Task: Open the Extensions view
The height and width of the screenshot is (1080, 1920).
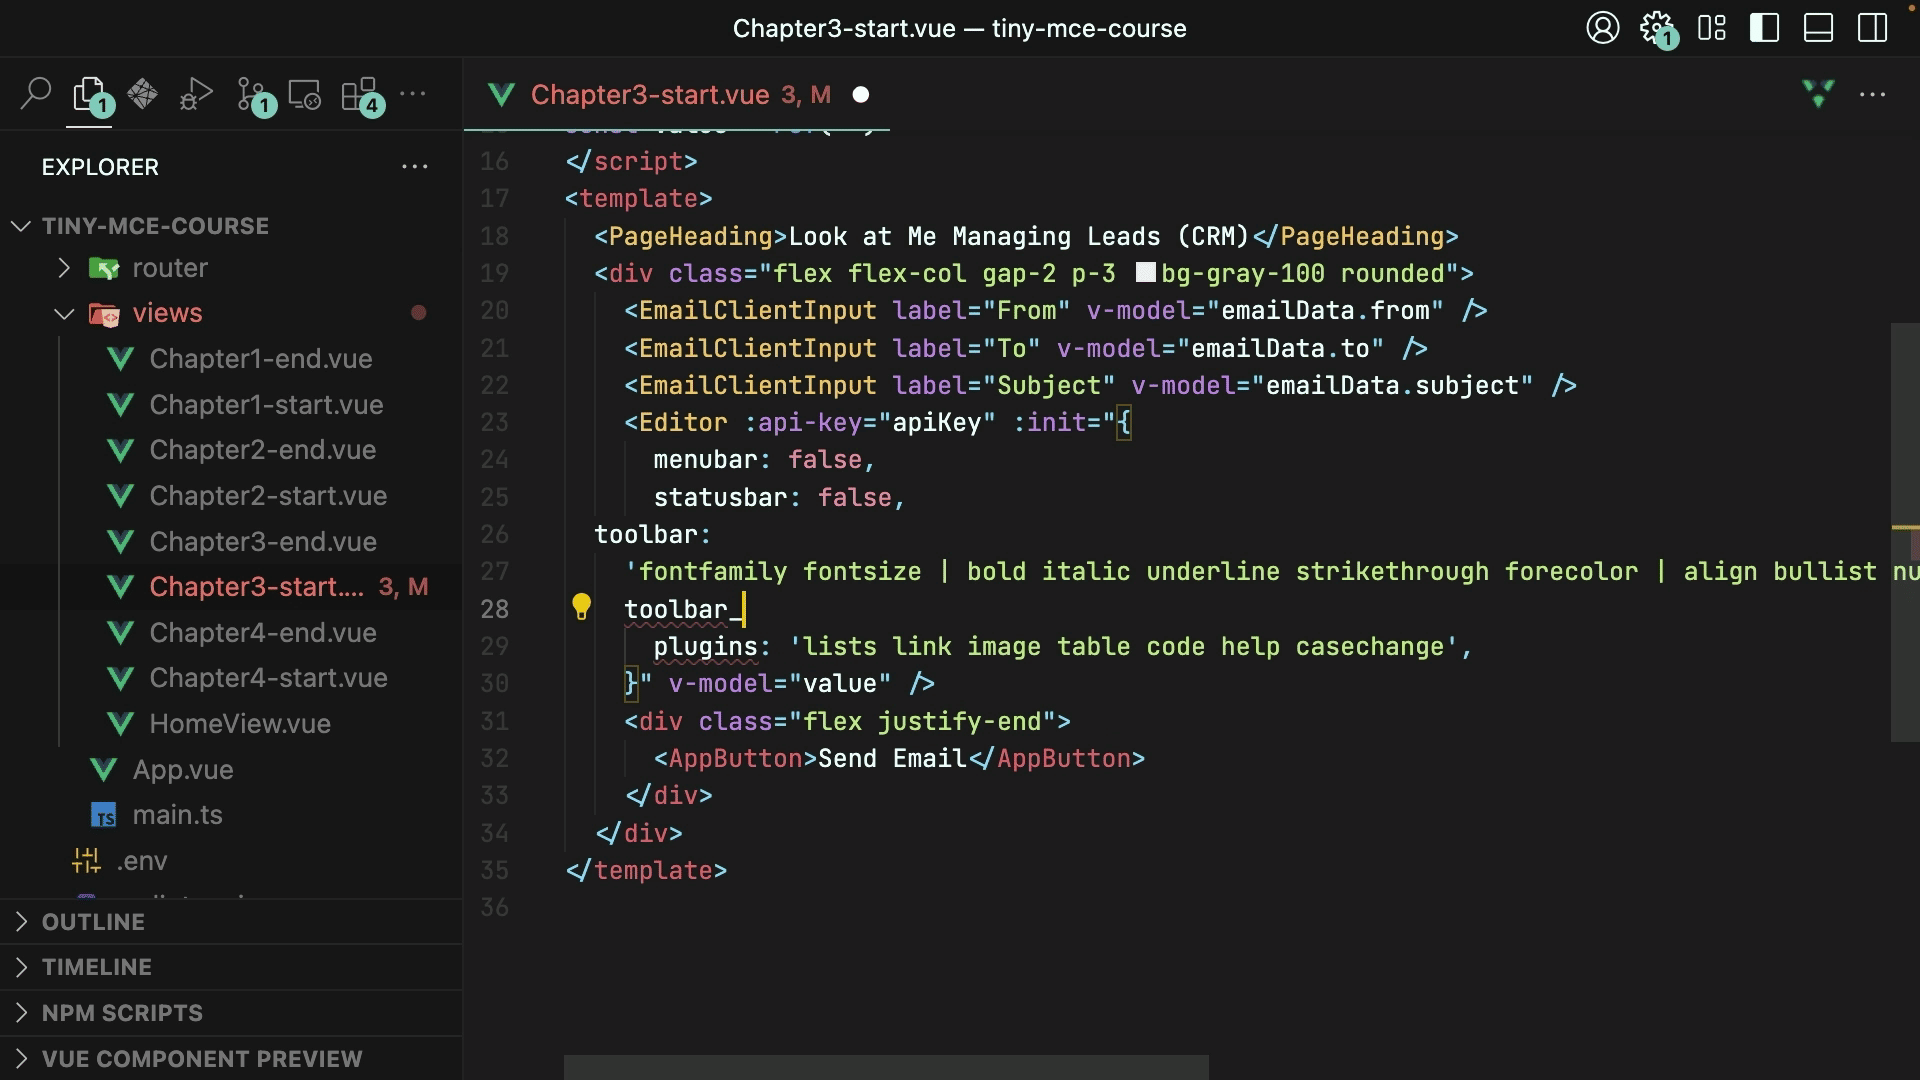Action: 361,96
